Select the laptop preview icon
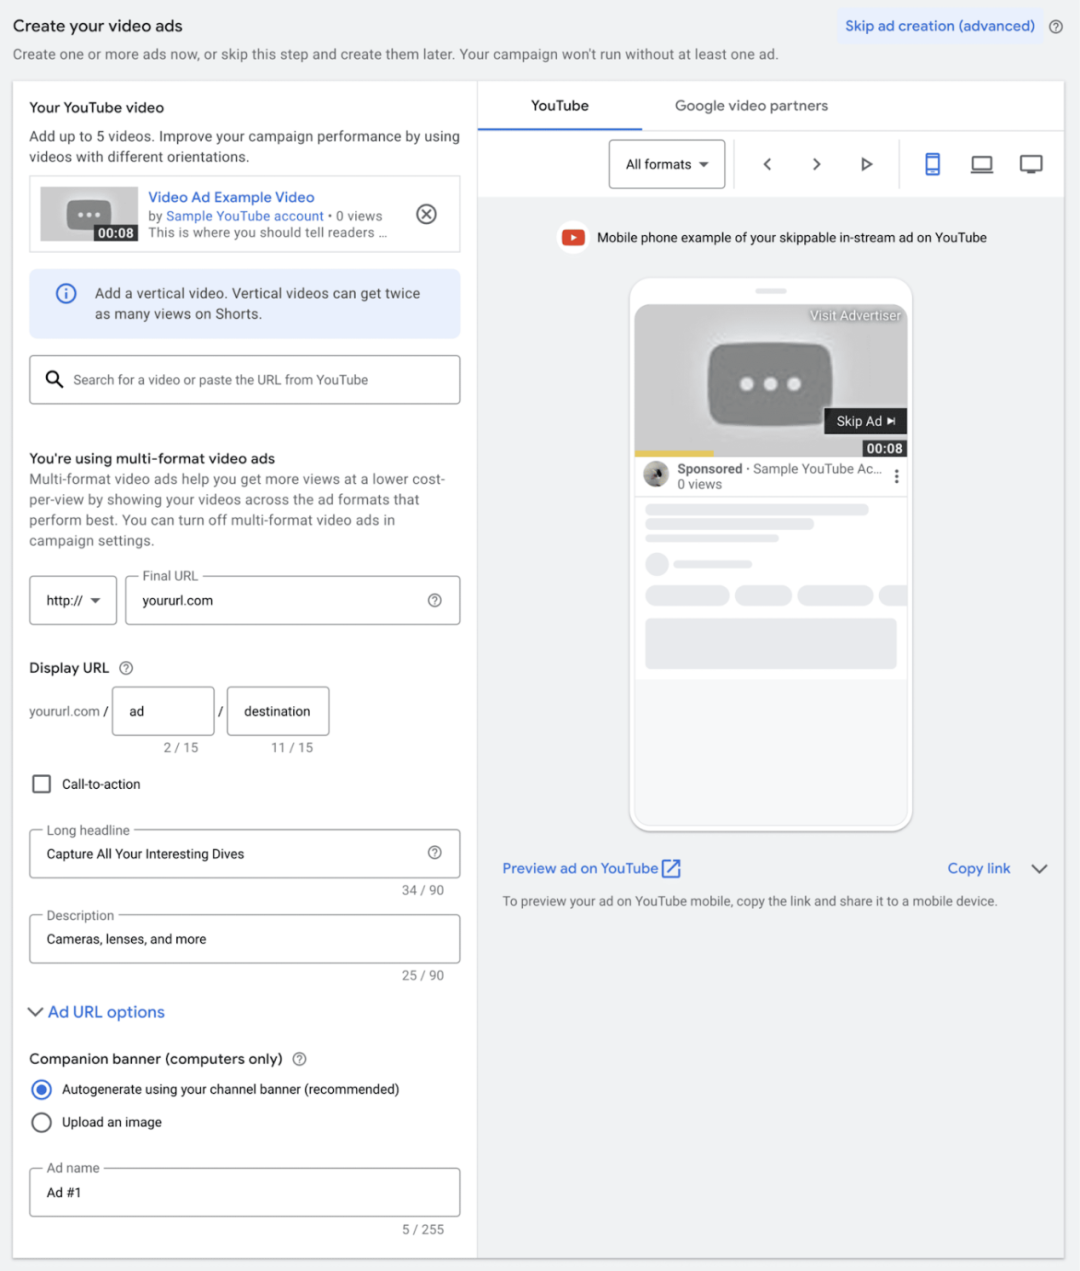The image size is (1080, 1271). pyautogui.click(x=981, y=163)
